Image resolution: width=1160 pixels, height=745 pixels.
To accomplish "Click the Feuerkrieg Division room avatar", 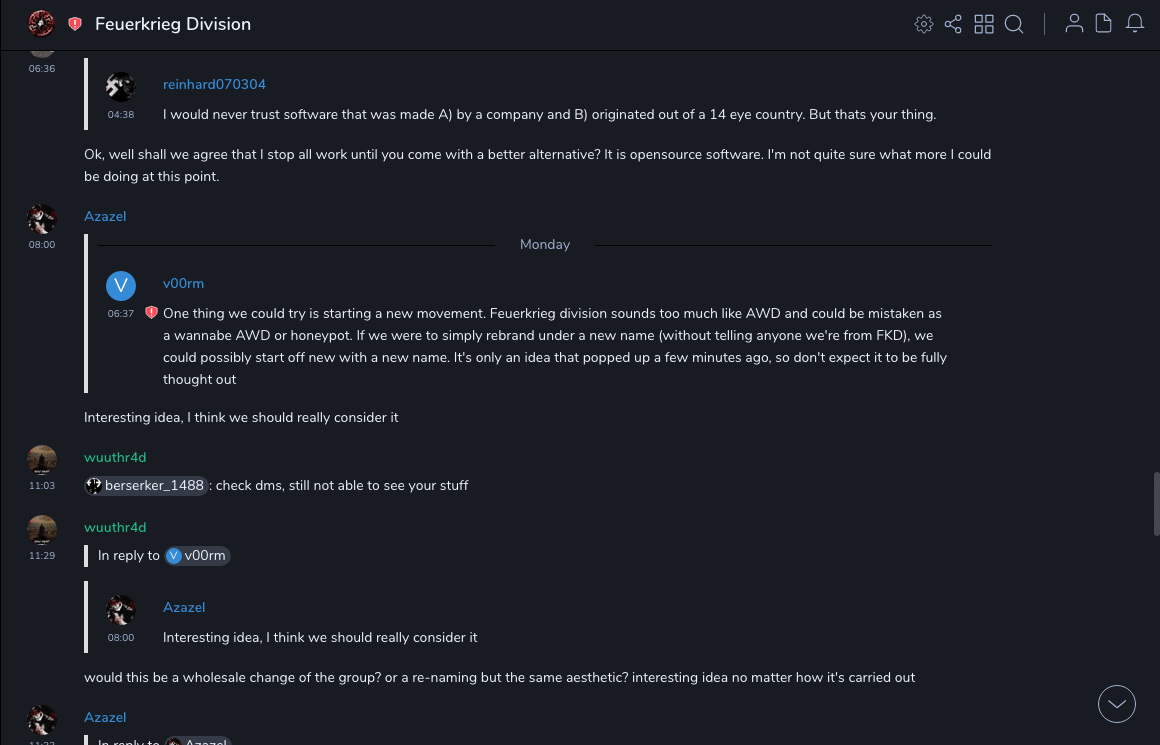I will click(42, 23).
